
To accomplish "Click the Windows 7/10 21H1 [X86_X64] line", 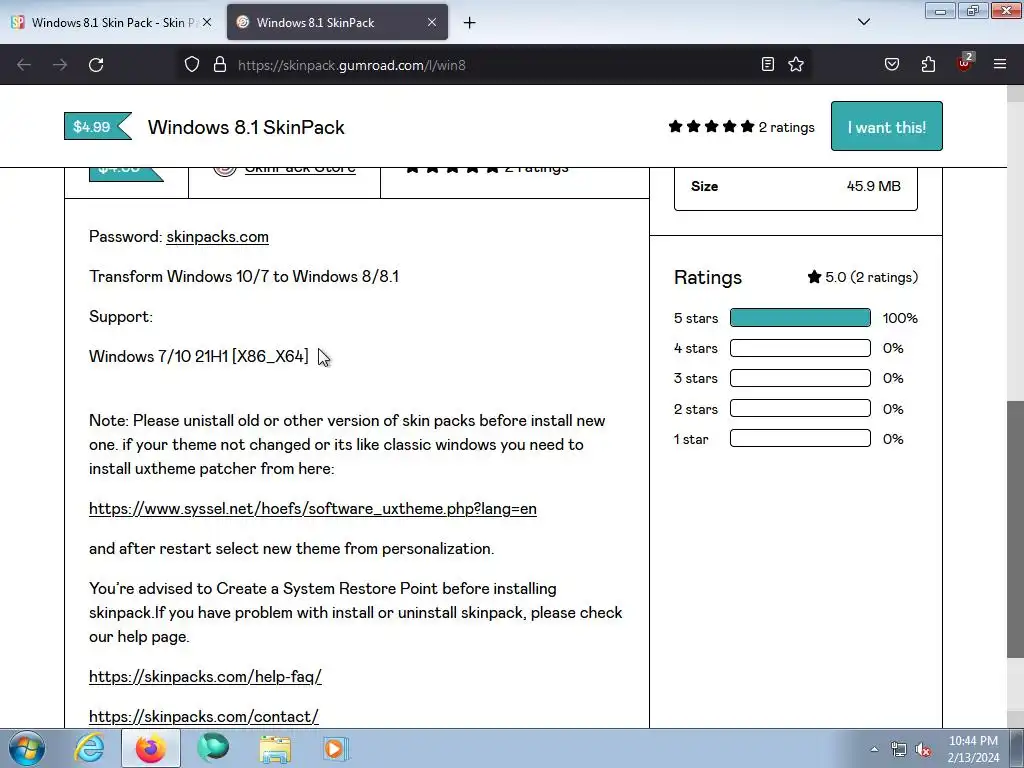I will pyautogui.click(x=199, y=357).
